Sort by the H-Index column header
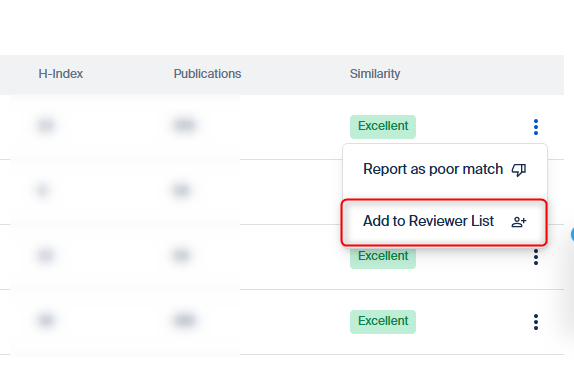Viewport: 574px width, 369px height. coord(61,74)
